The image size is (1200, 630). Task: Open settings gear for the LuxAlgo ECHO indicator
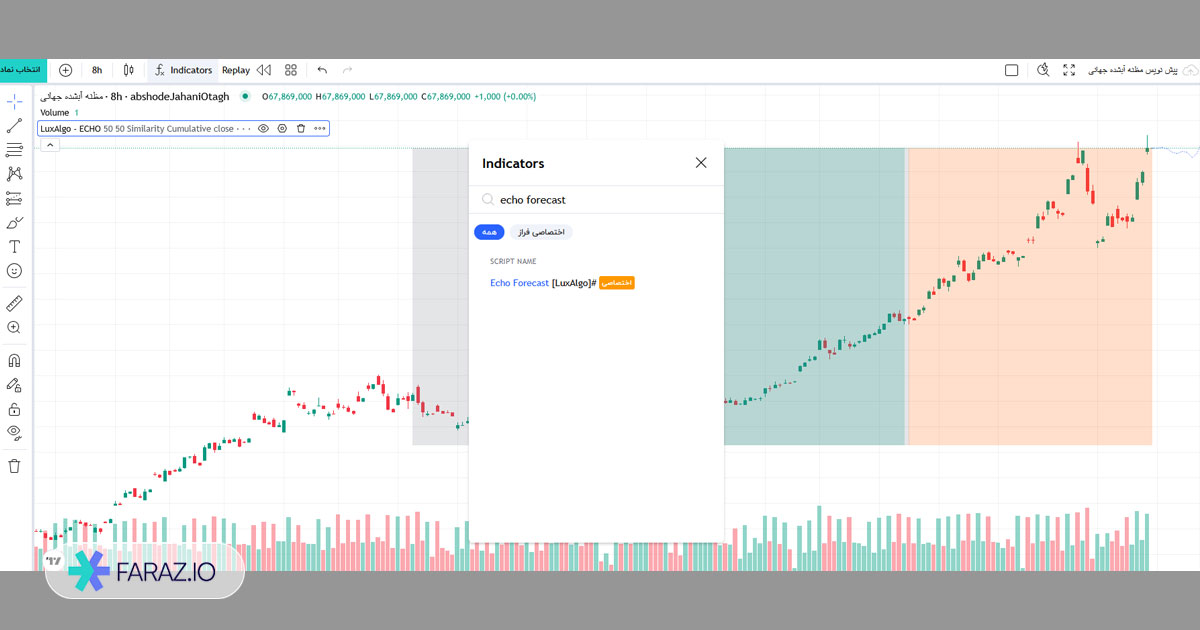click(x=282, y=128)
